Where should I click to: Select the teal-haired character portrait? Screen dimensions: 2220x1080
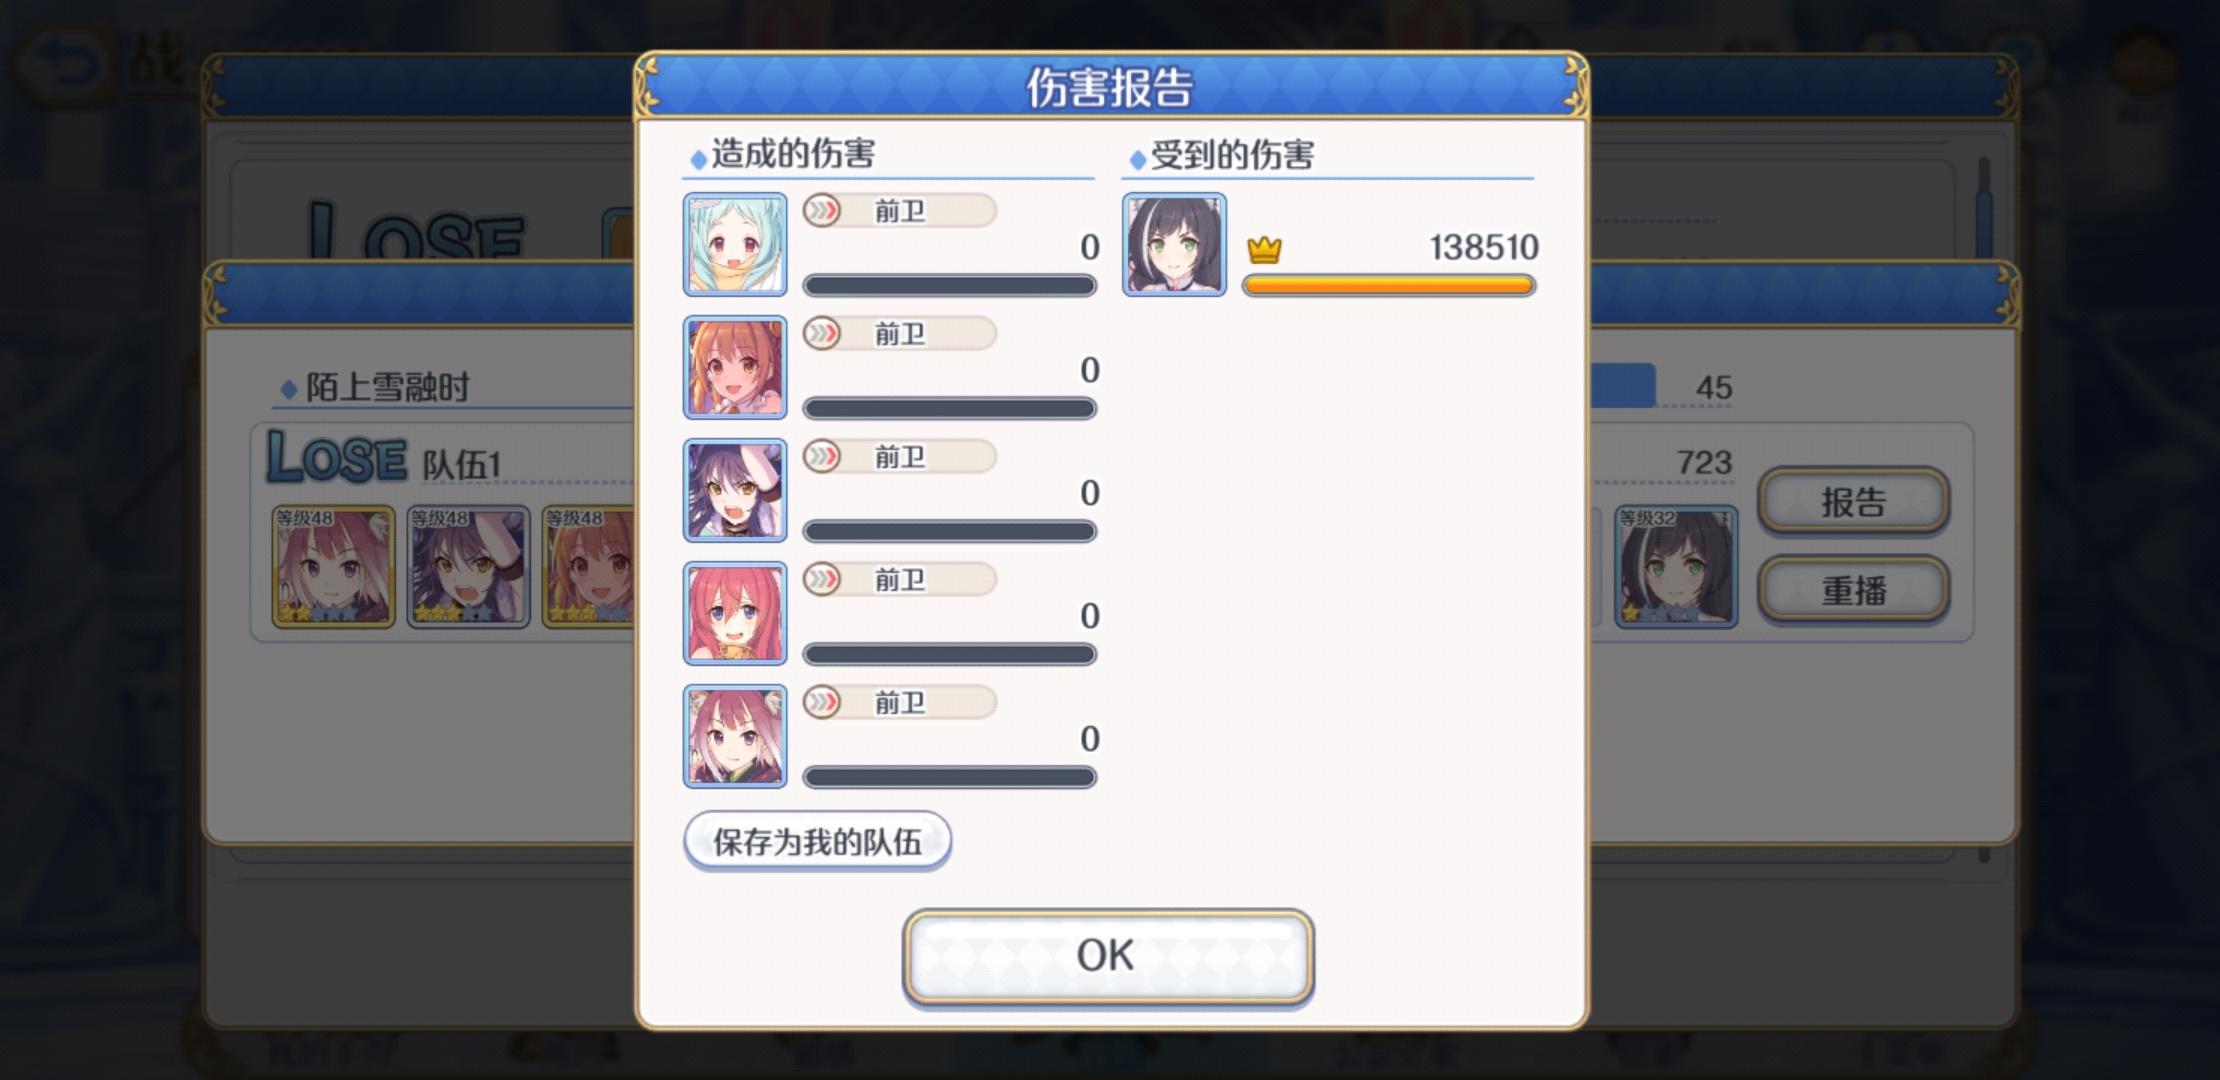(735, 244)
